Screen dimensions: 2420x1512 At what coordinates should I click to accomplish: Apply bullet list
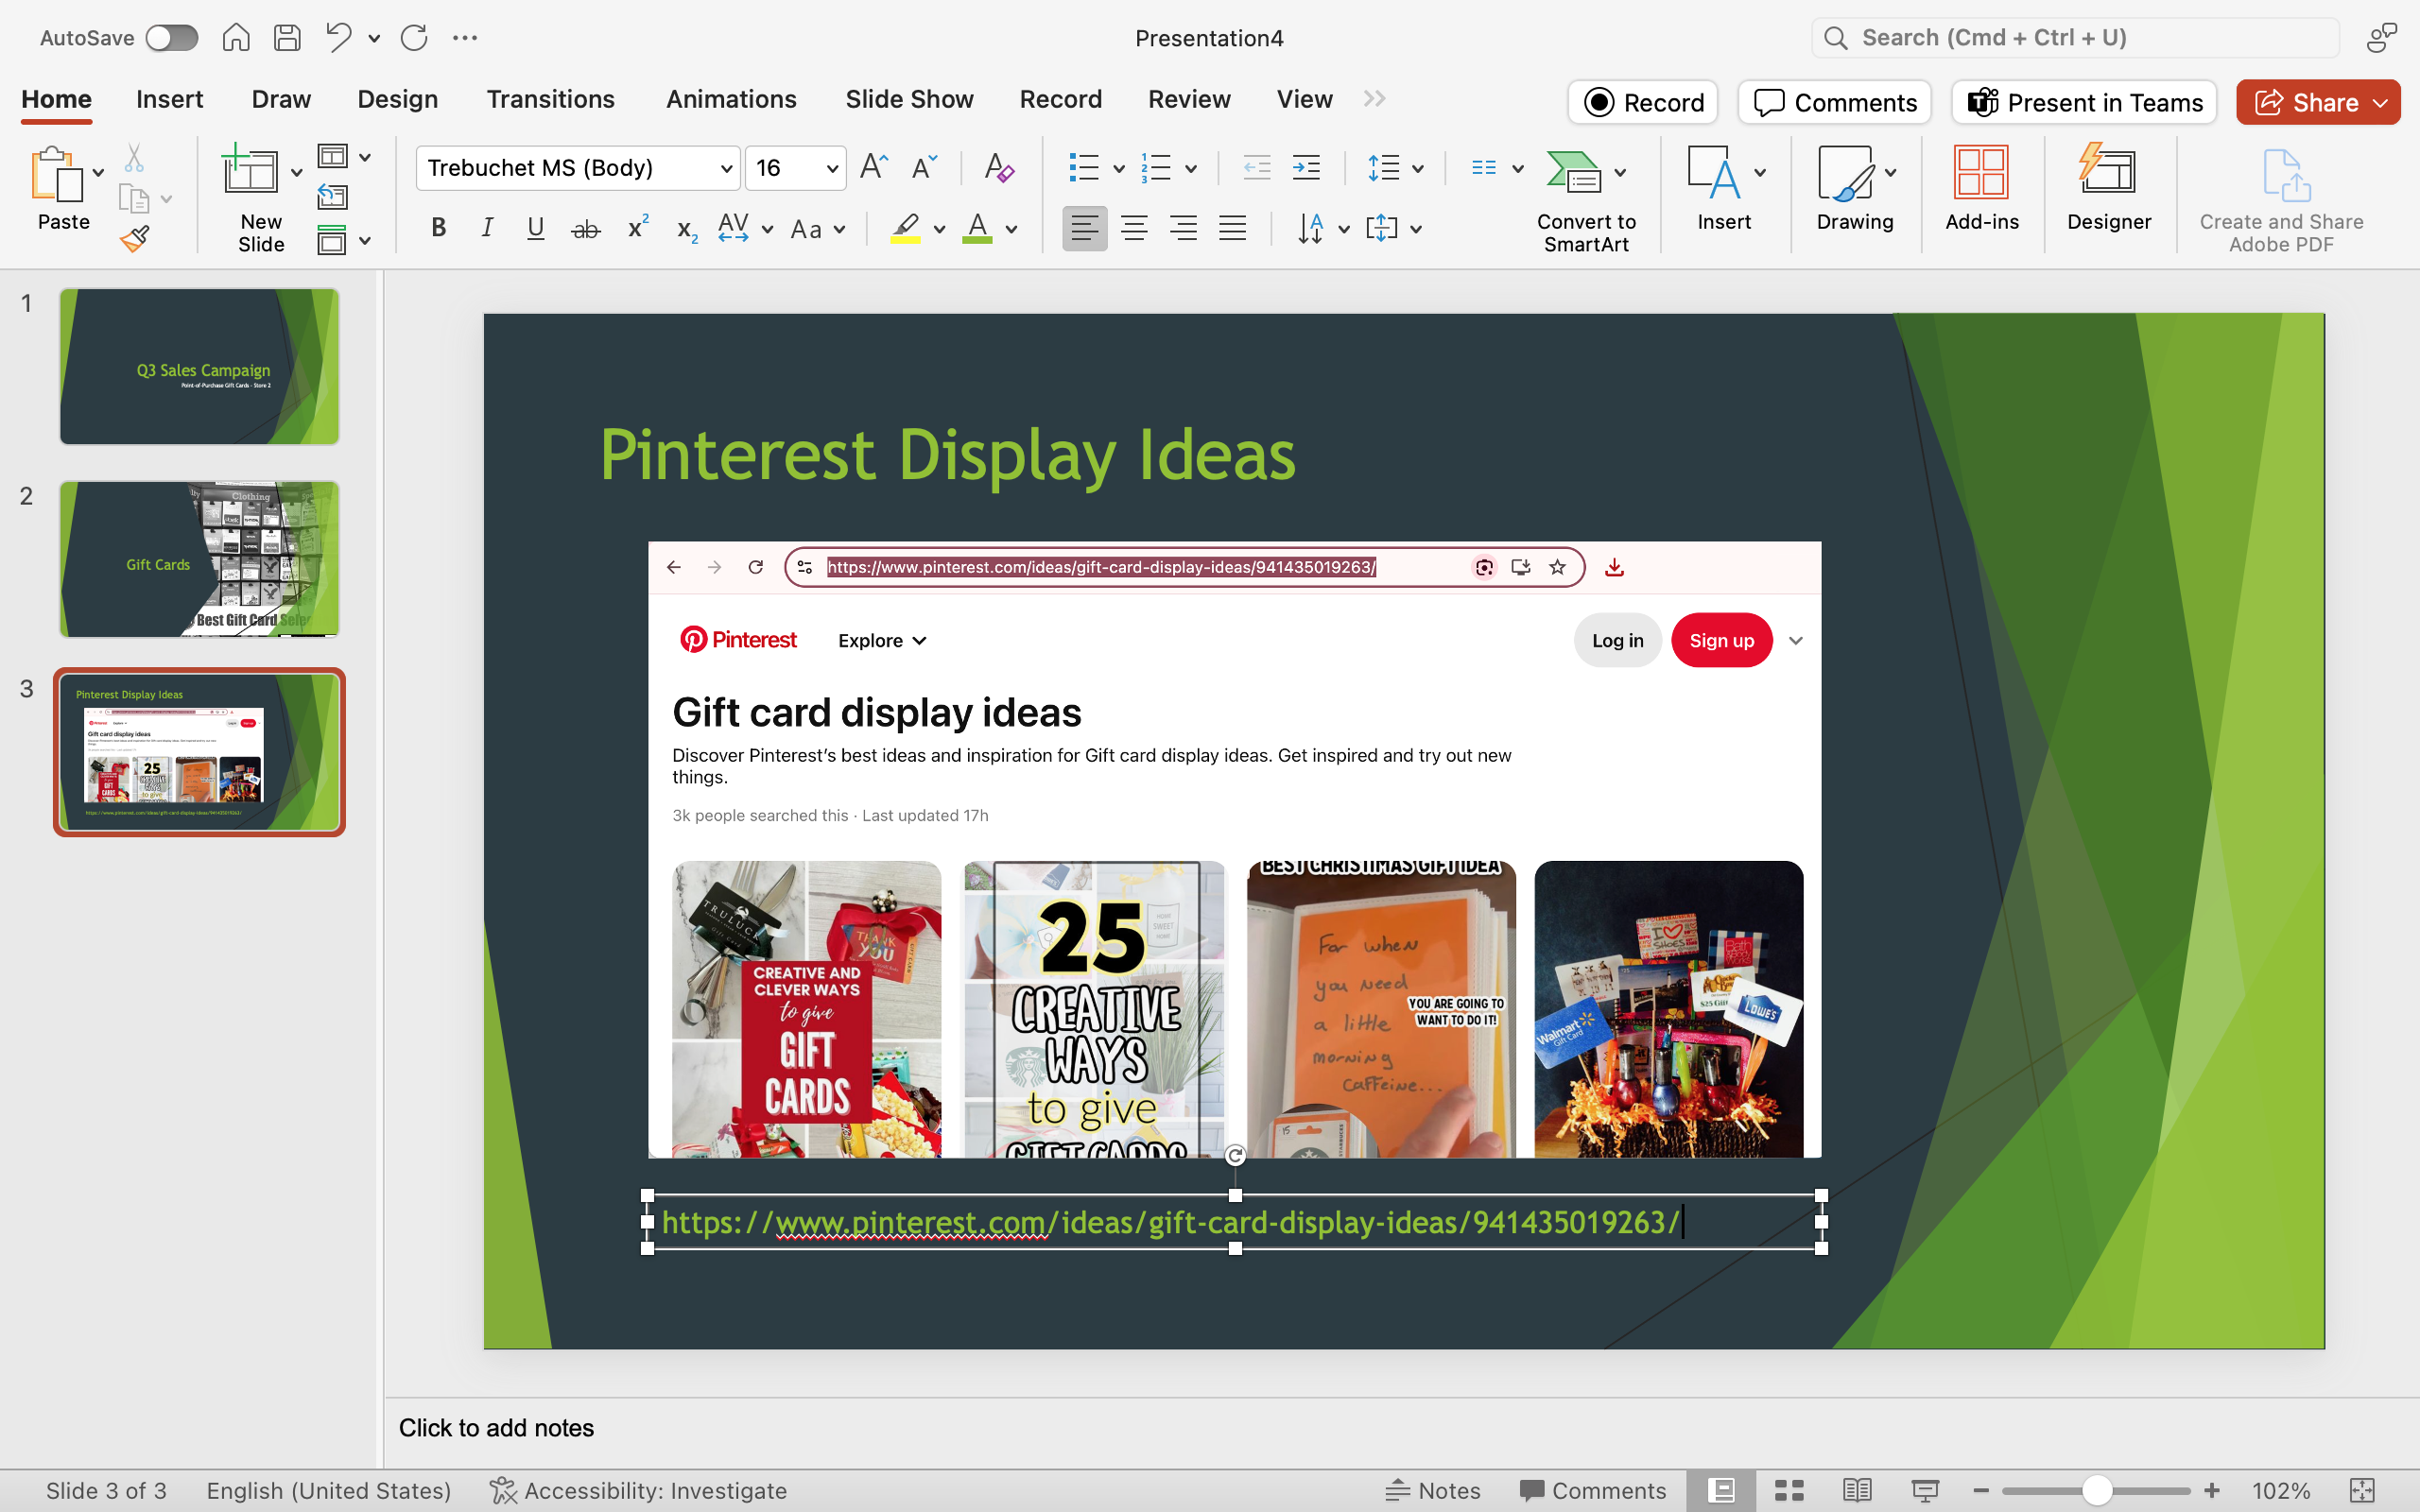tap(1083, 167)
